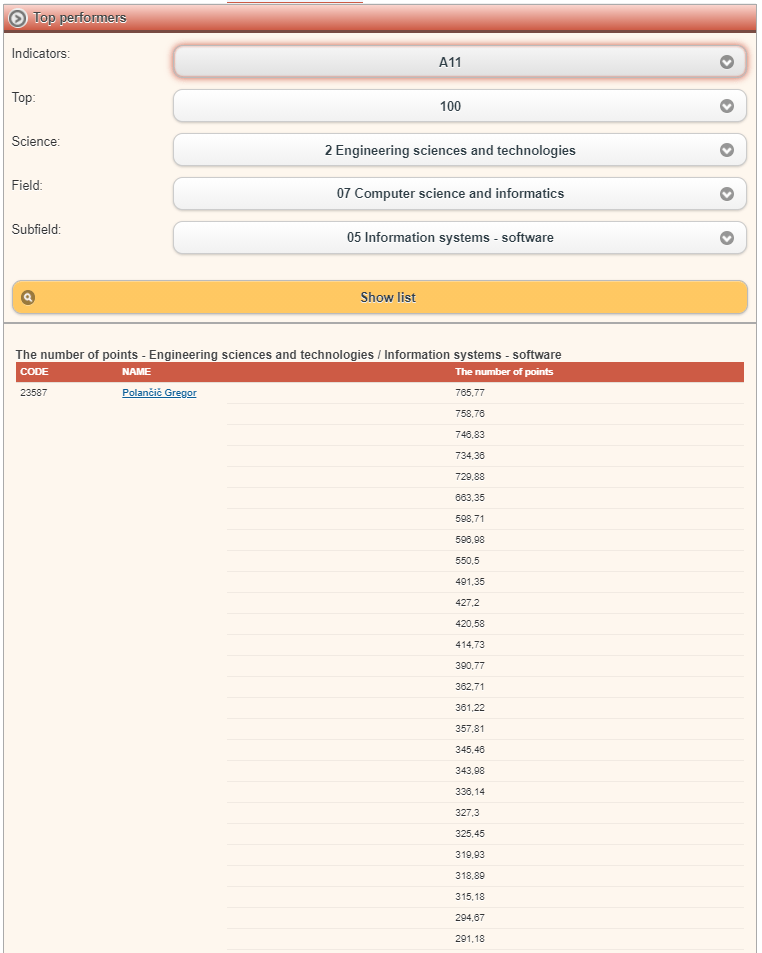Collapse the Top performers panel arrow icon
This screenshot has height=953, width=762.
coord(18,18)
